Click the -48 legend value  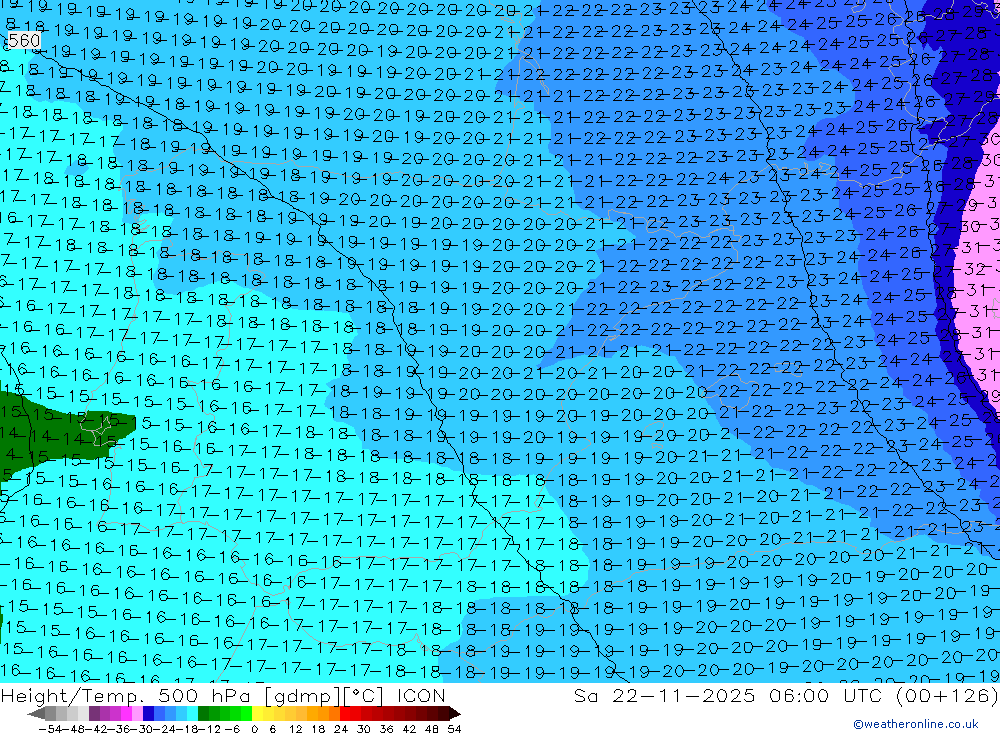click(x=75, y=729)
